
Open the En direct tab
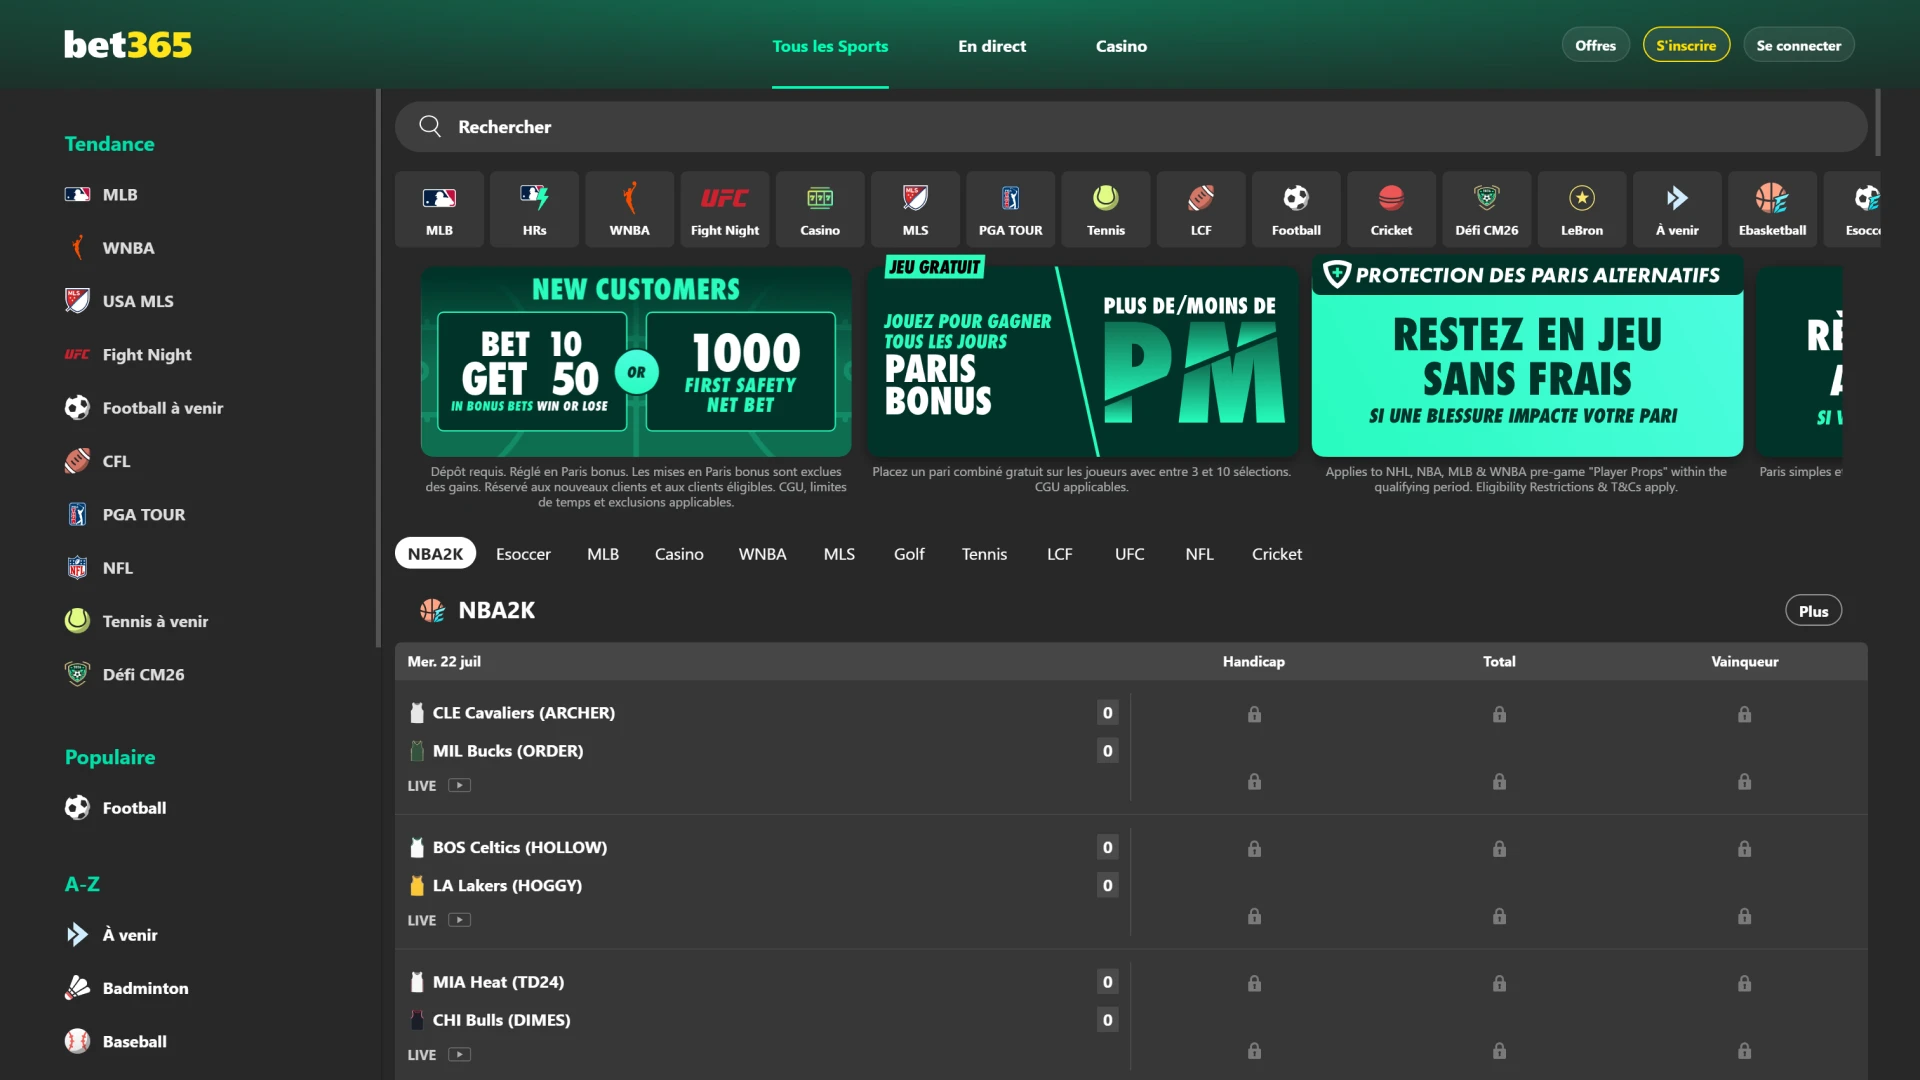point(992,46)
